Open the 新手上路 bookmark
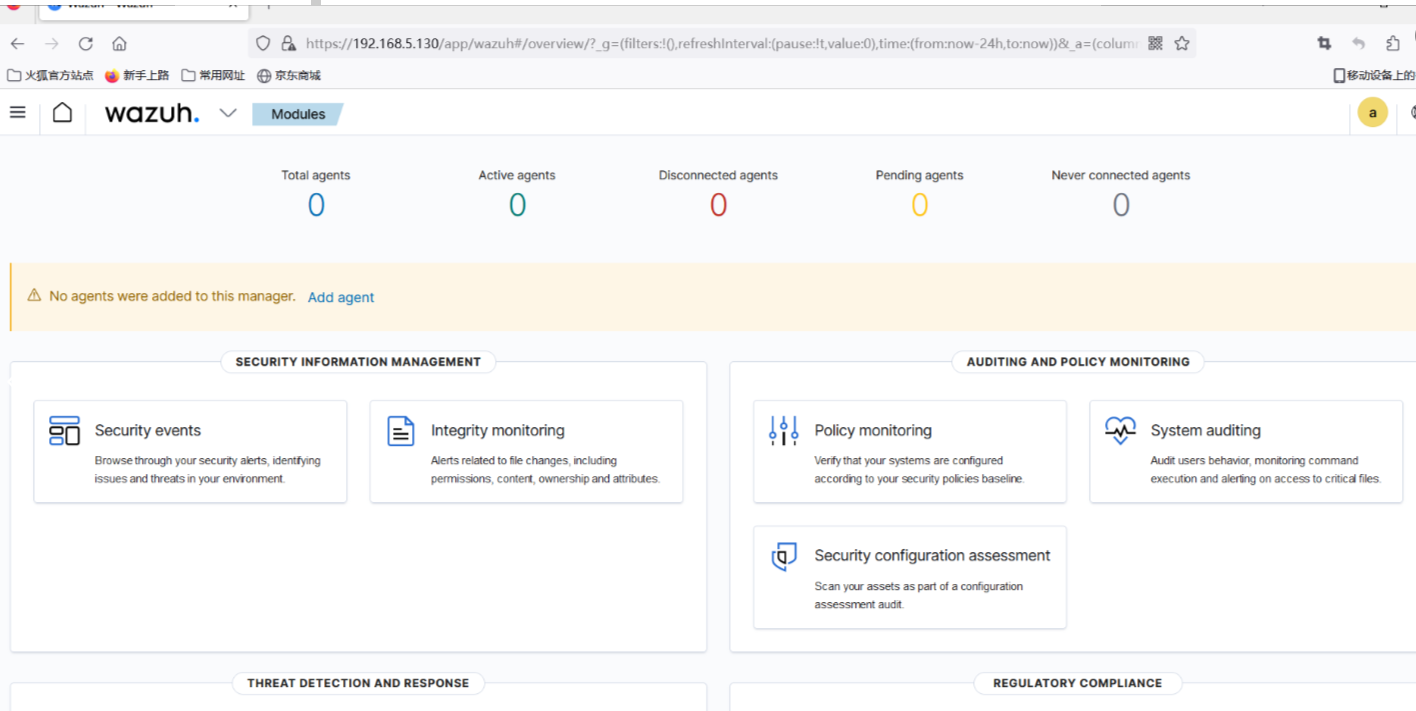This screenshot has height=711, width=1416. coord(137,75)
